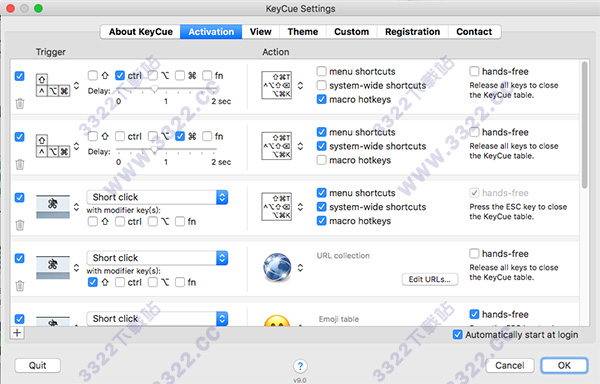The image size is (600, 384).
Task: Select the Activation tab
Action: [211, 32]
